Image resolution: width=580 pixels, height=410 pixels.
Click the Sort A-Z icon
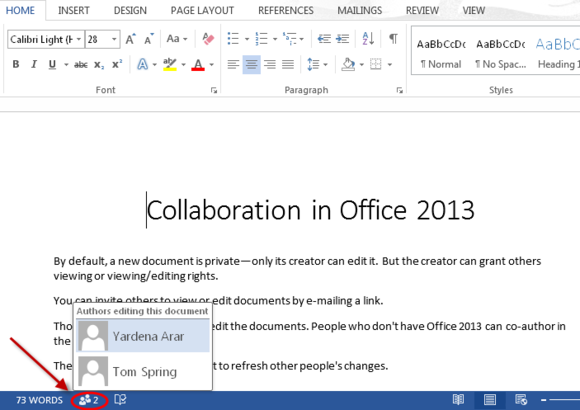coord(368,38)
